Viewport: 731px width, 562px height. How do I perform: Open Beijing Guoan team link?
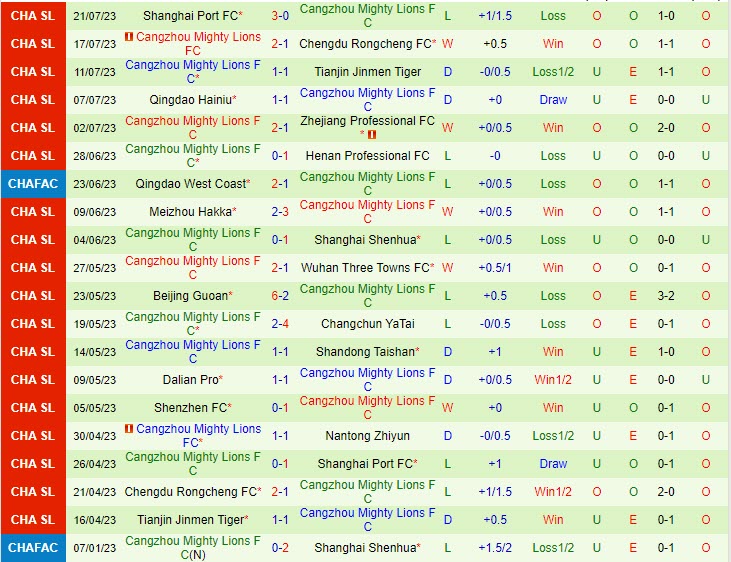pos(191,296)
